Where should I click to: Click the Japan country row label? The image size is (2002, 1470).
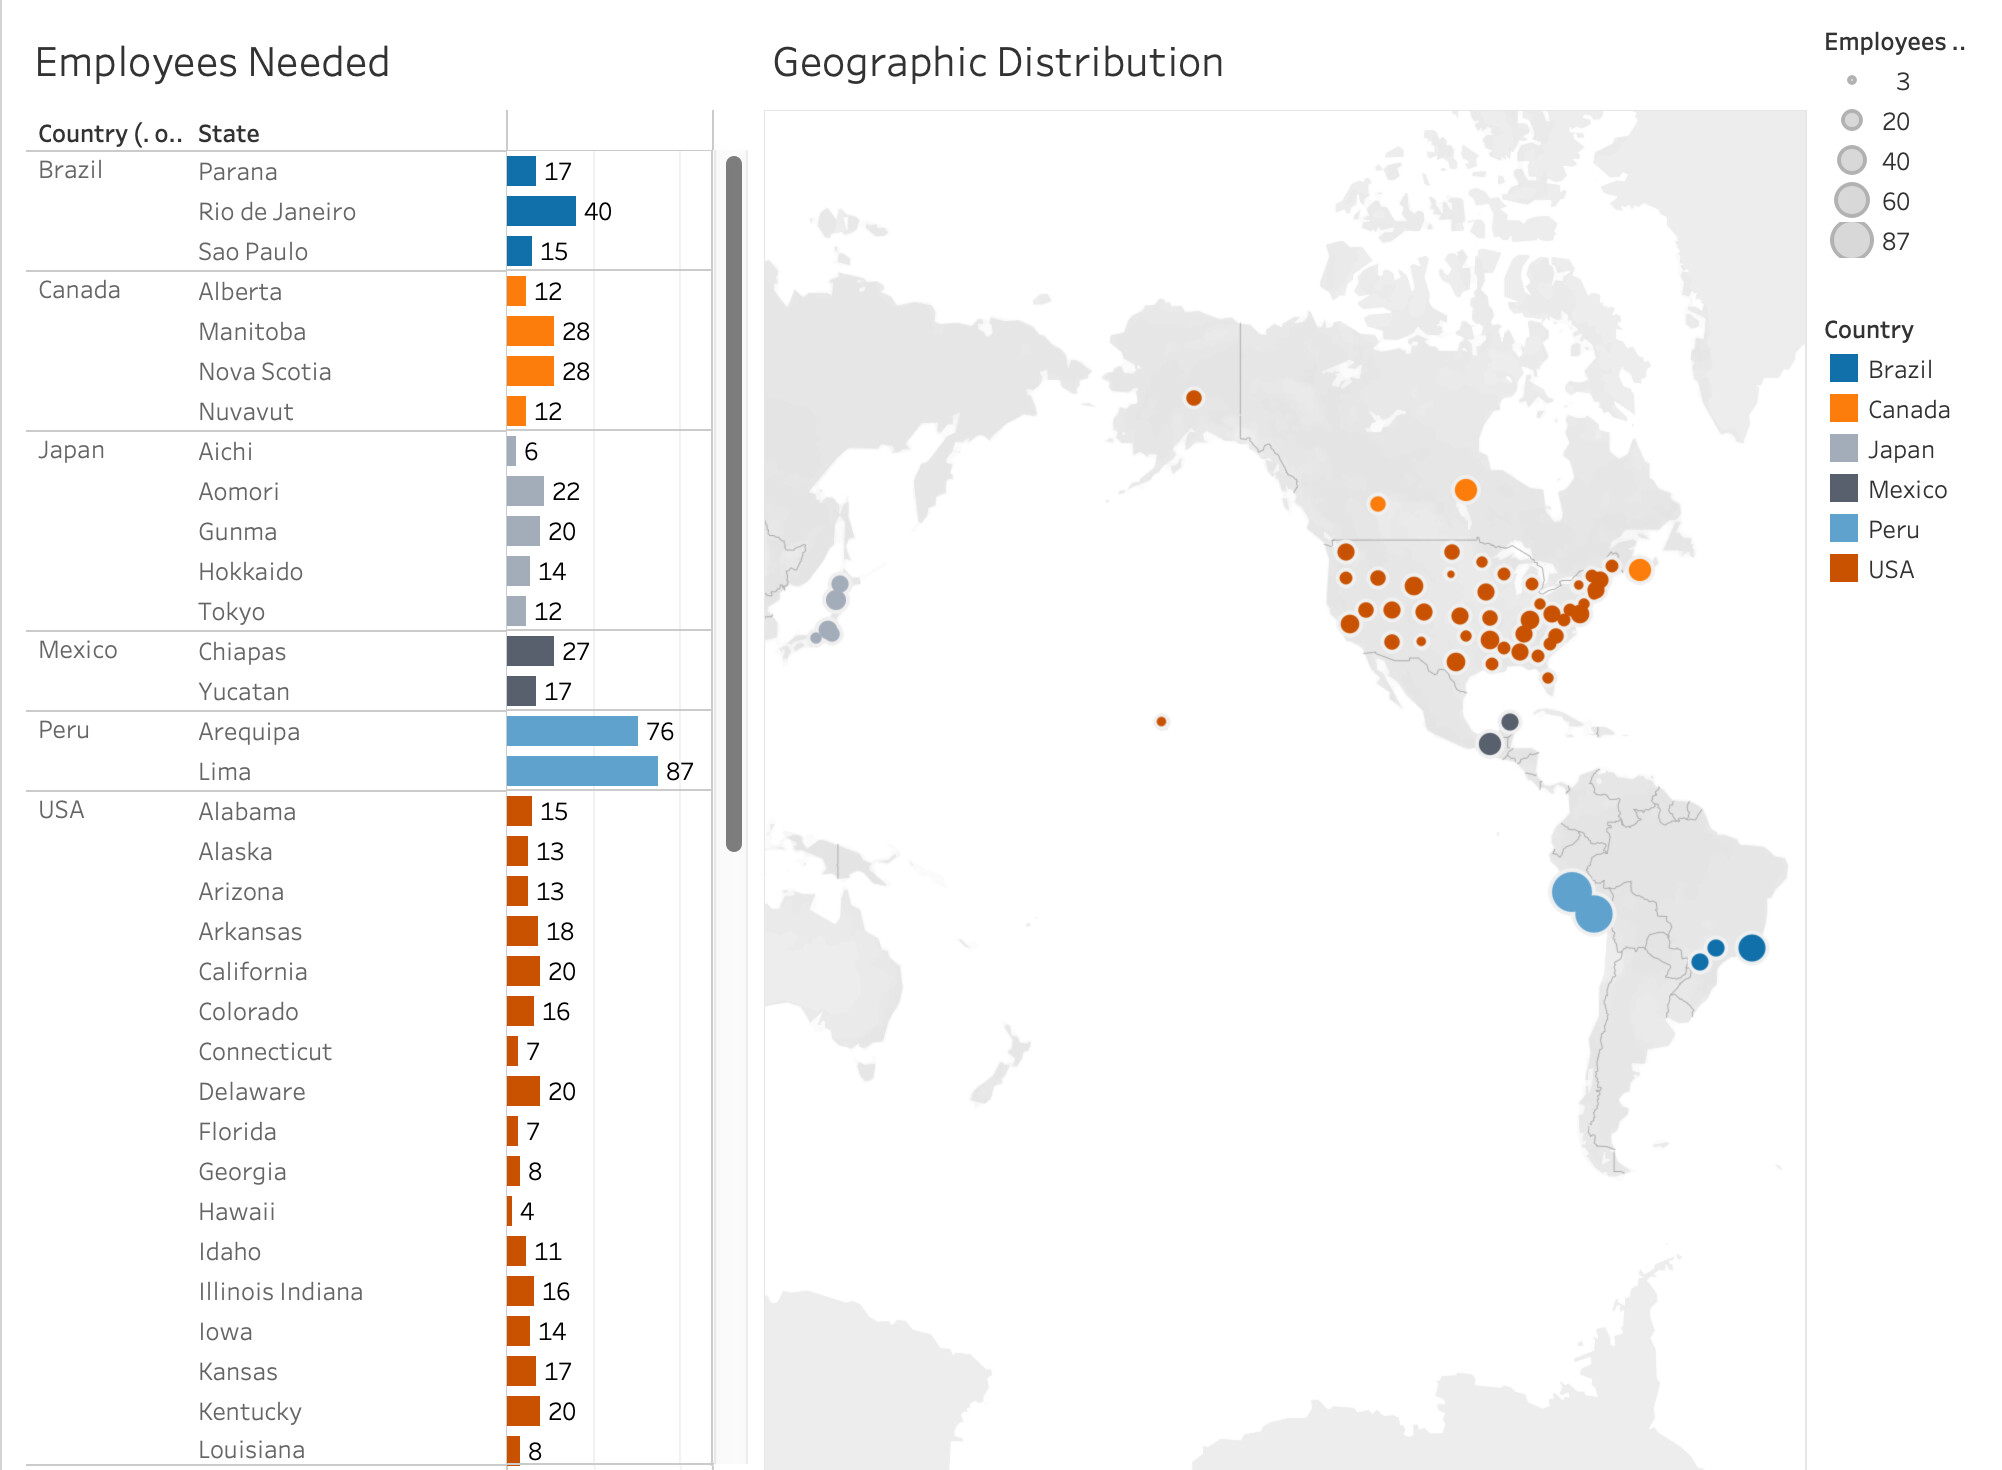[x=71, y=450]
